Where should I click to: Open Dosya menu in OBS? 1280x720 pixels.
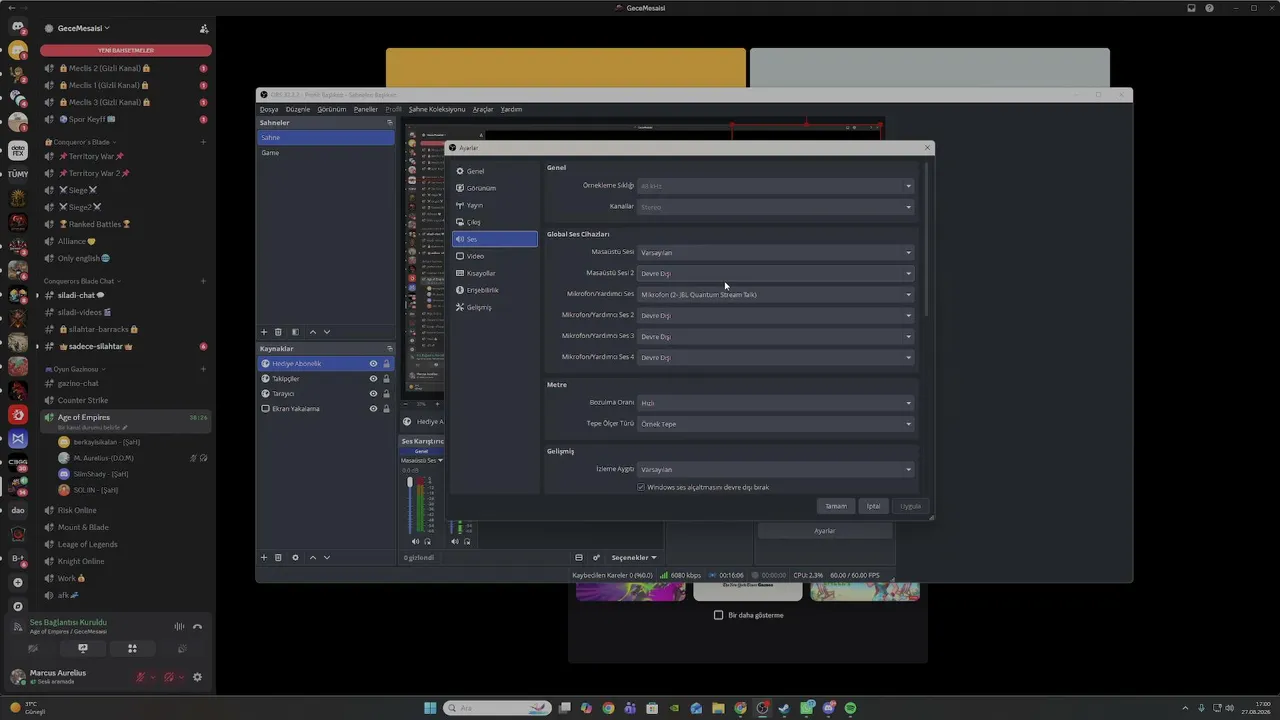(x=269, y=109)
